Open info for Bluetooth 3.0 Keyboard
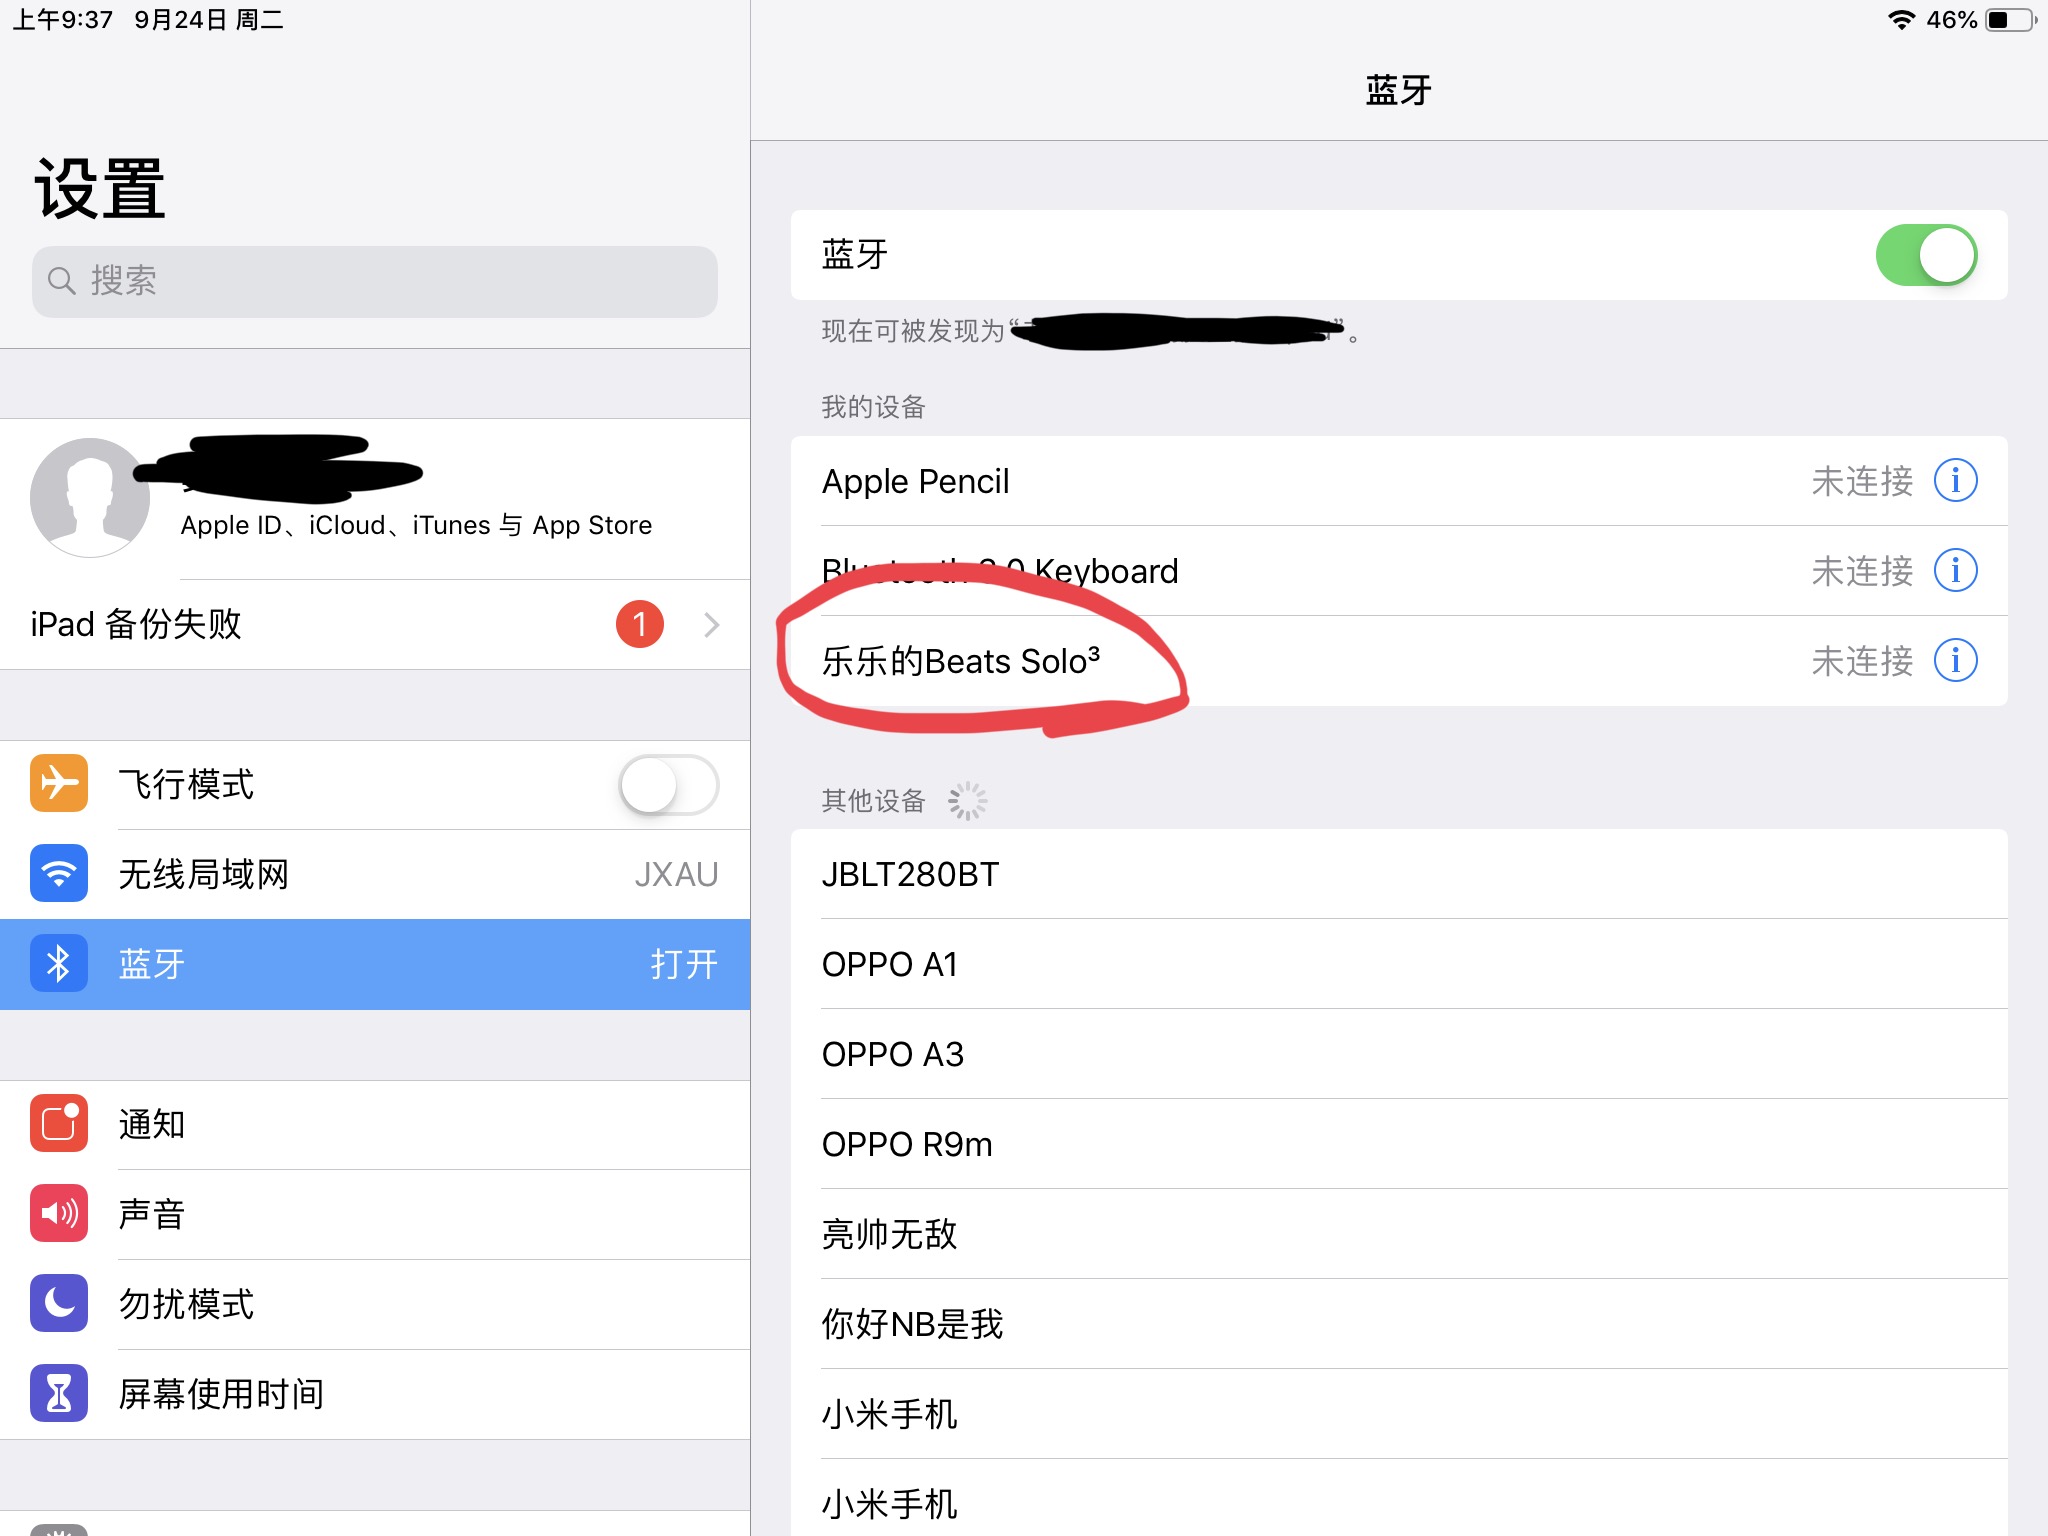The height and width of the screenshot is (1536, 2048). 1955,571
